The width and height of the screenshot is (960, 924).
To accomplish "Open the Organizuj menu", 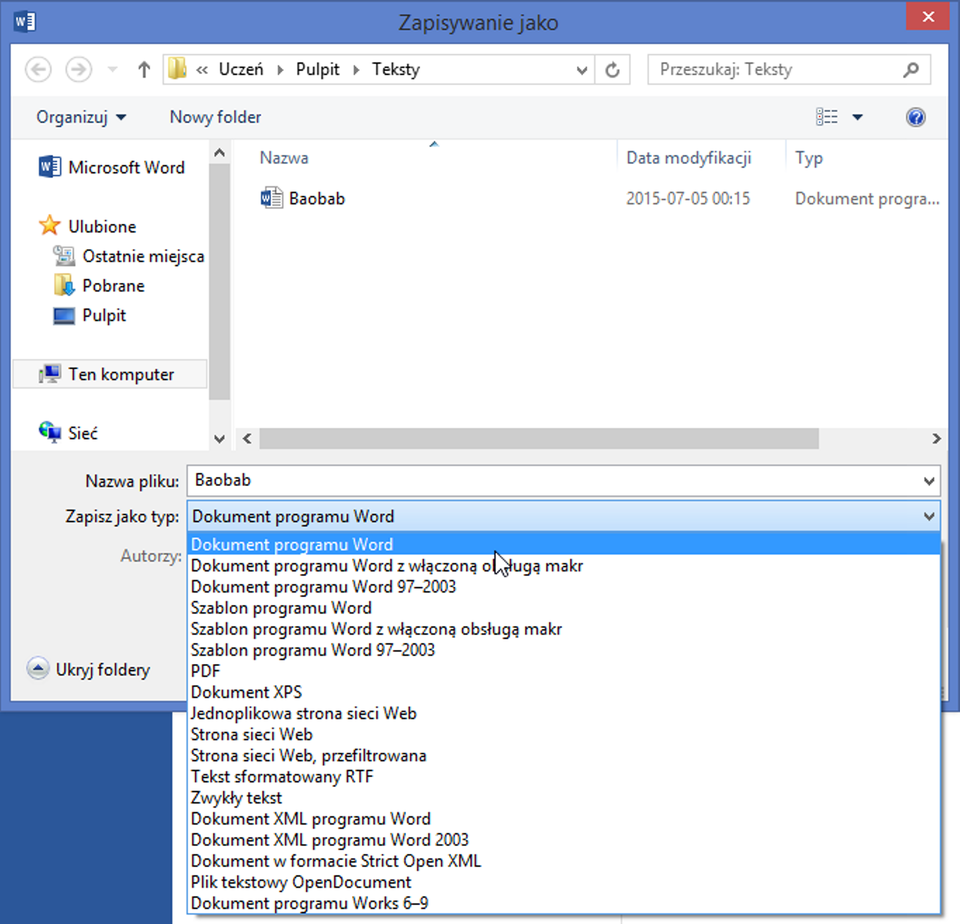I will (81, 117).
